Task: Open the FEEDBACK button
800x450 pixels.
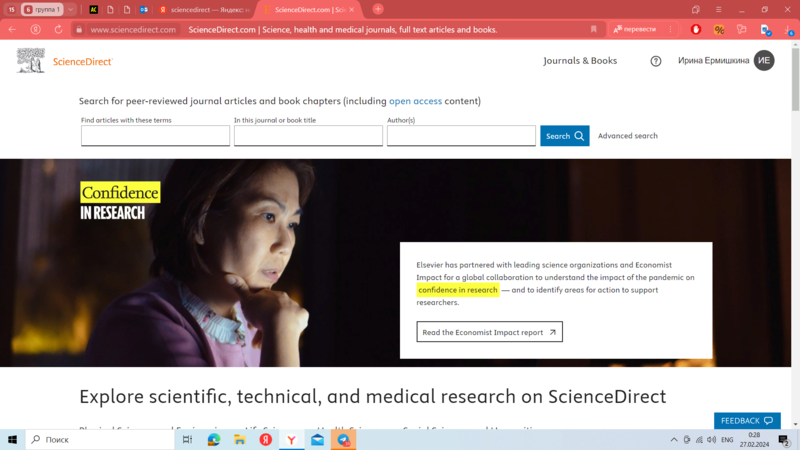Action: [747, 420]
